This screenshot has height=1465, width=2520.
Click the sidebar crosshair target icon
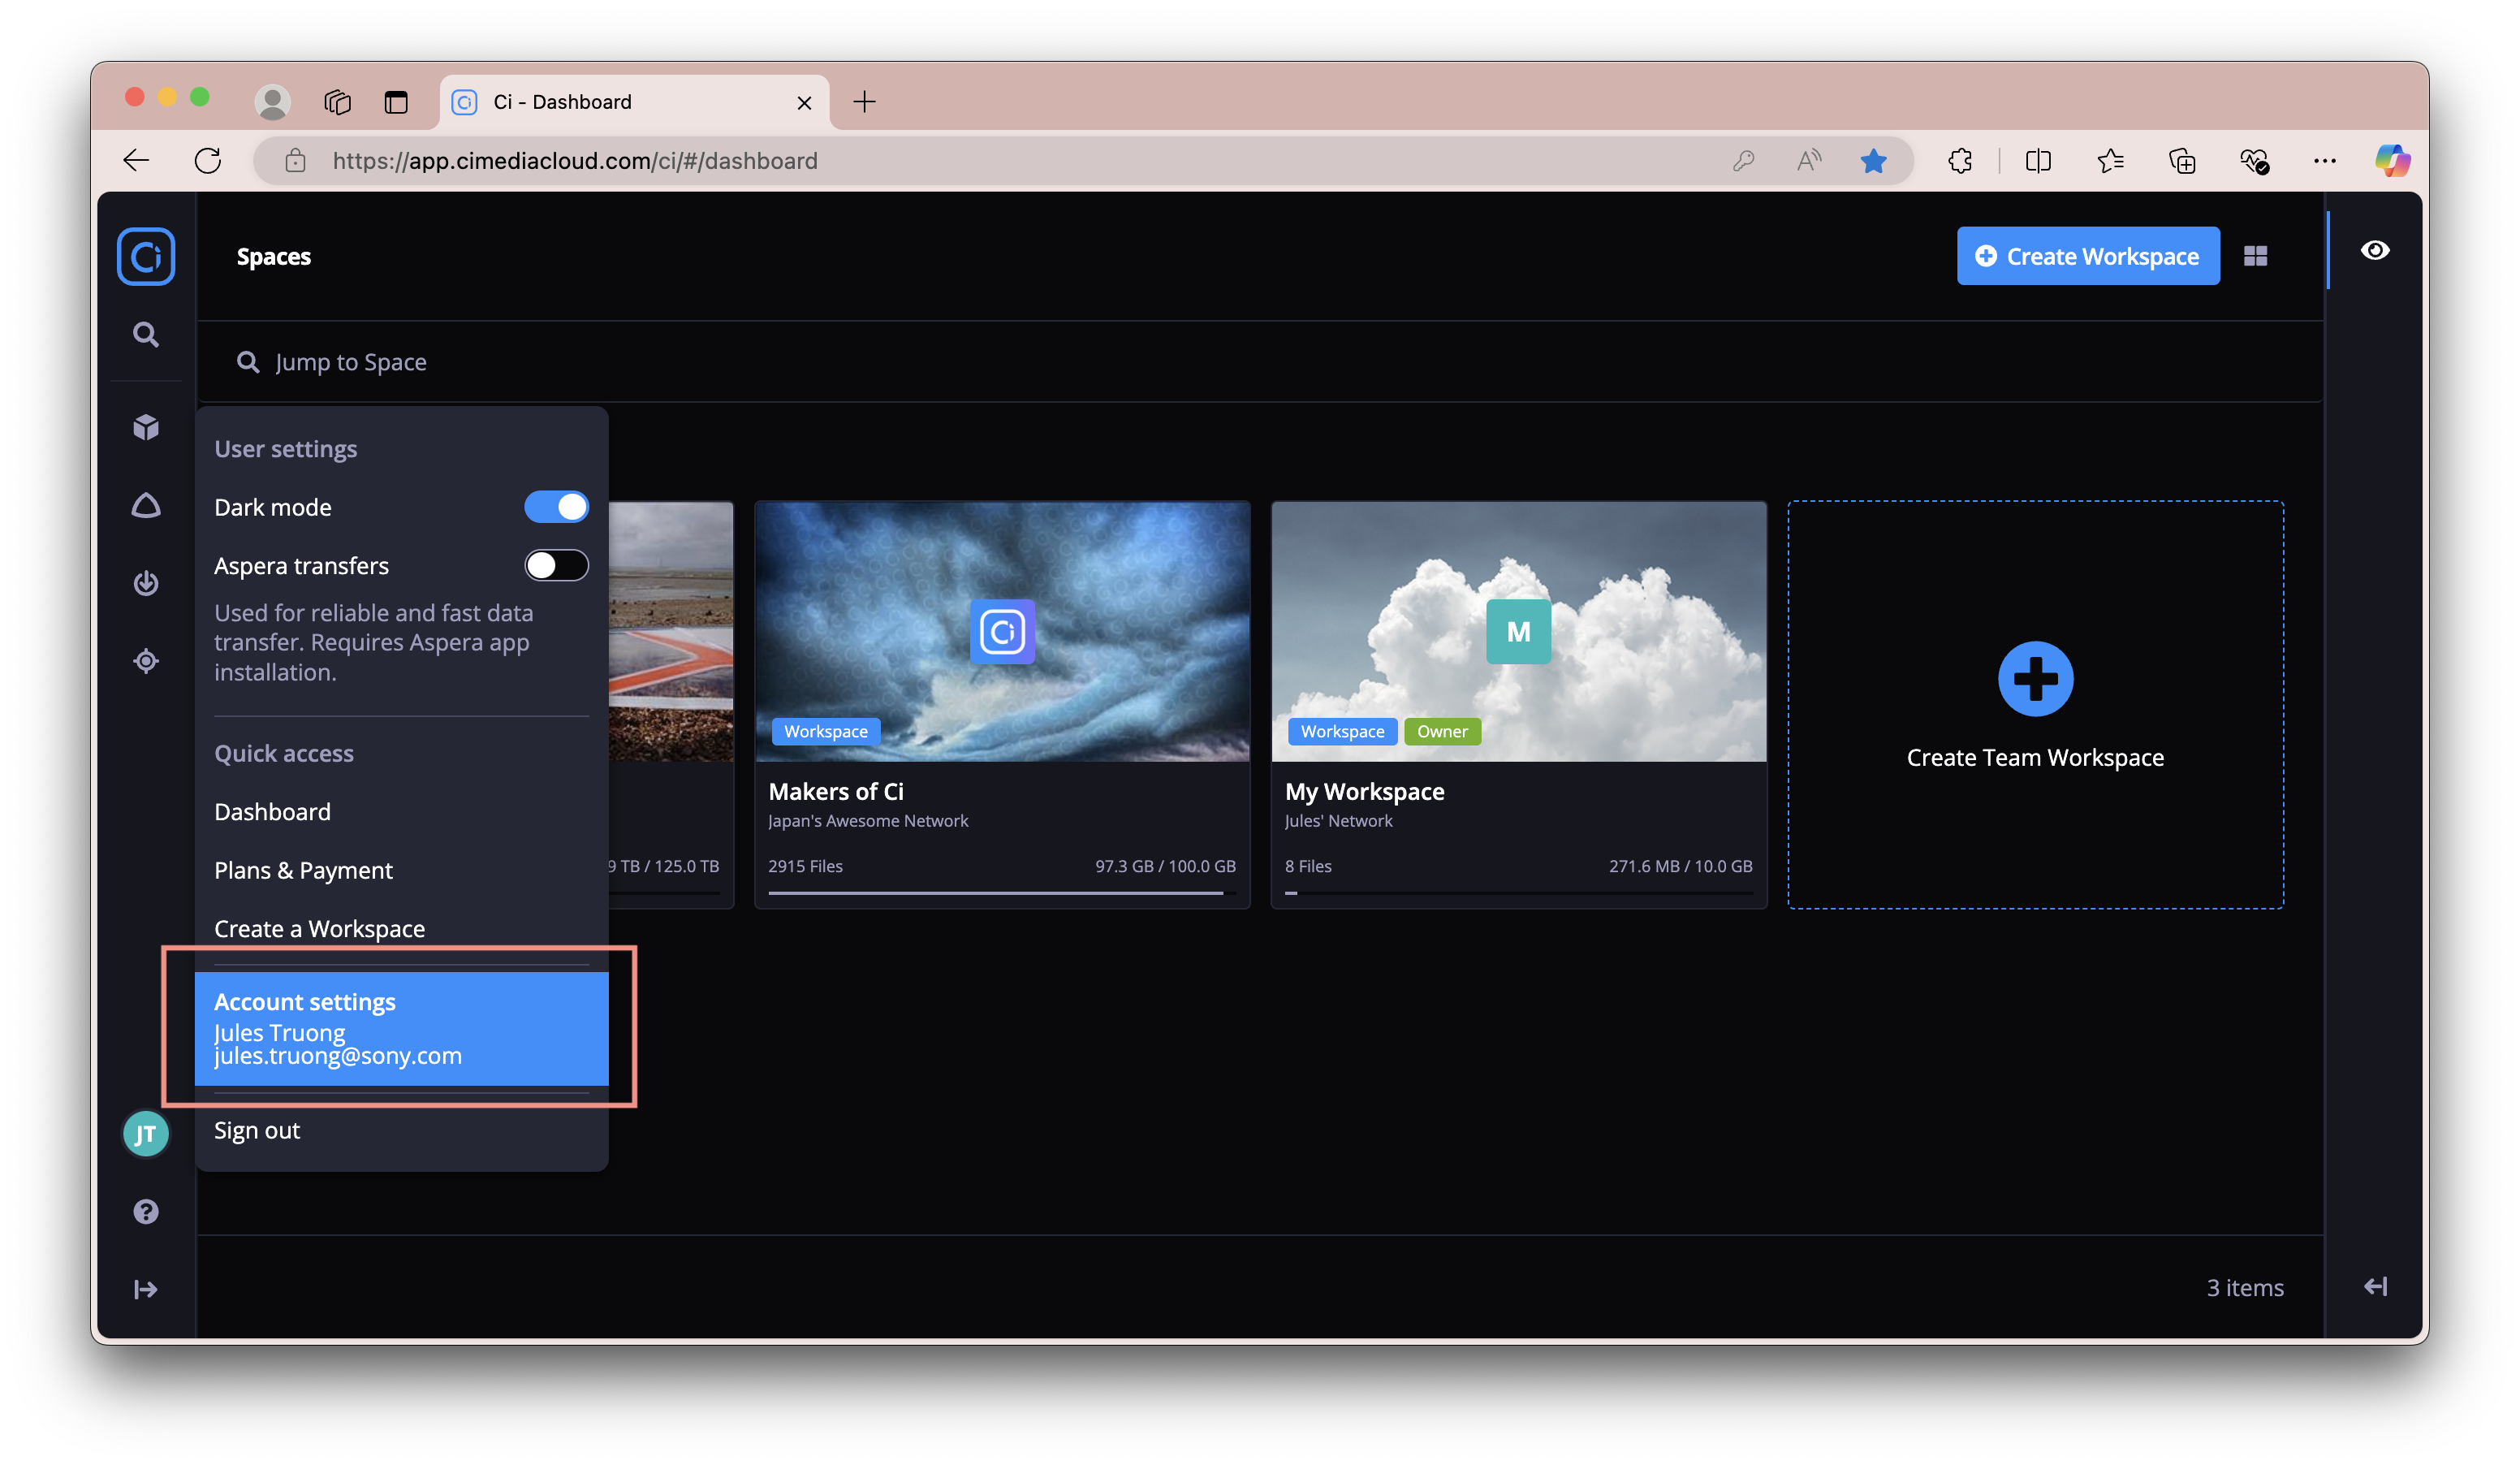click(146, 661)
